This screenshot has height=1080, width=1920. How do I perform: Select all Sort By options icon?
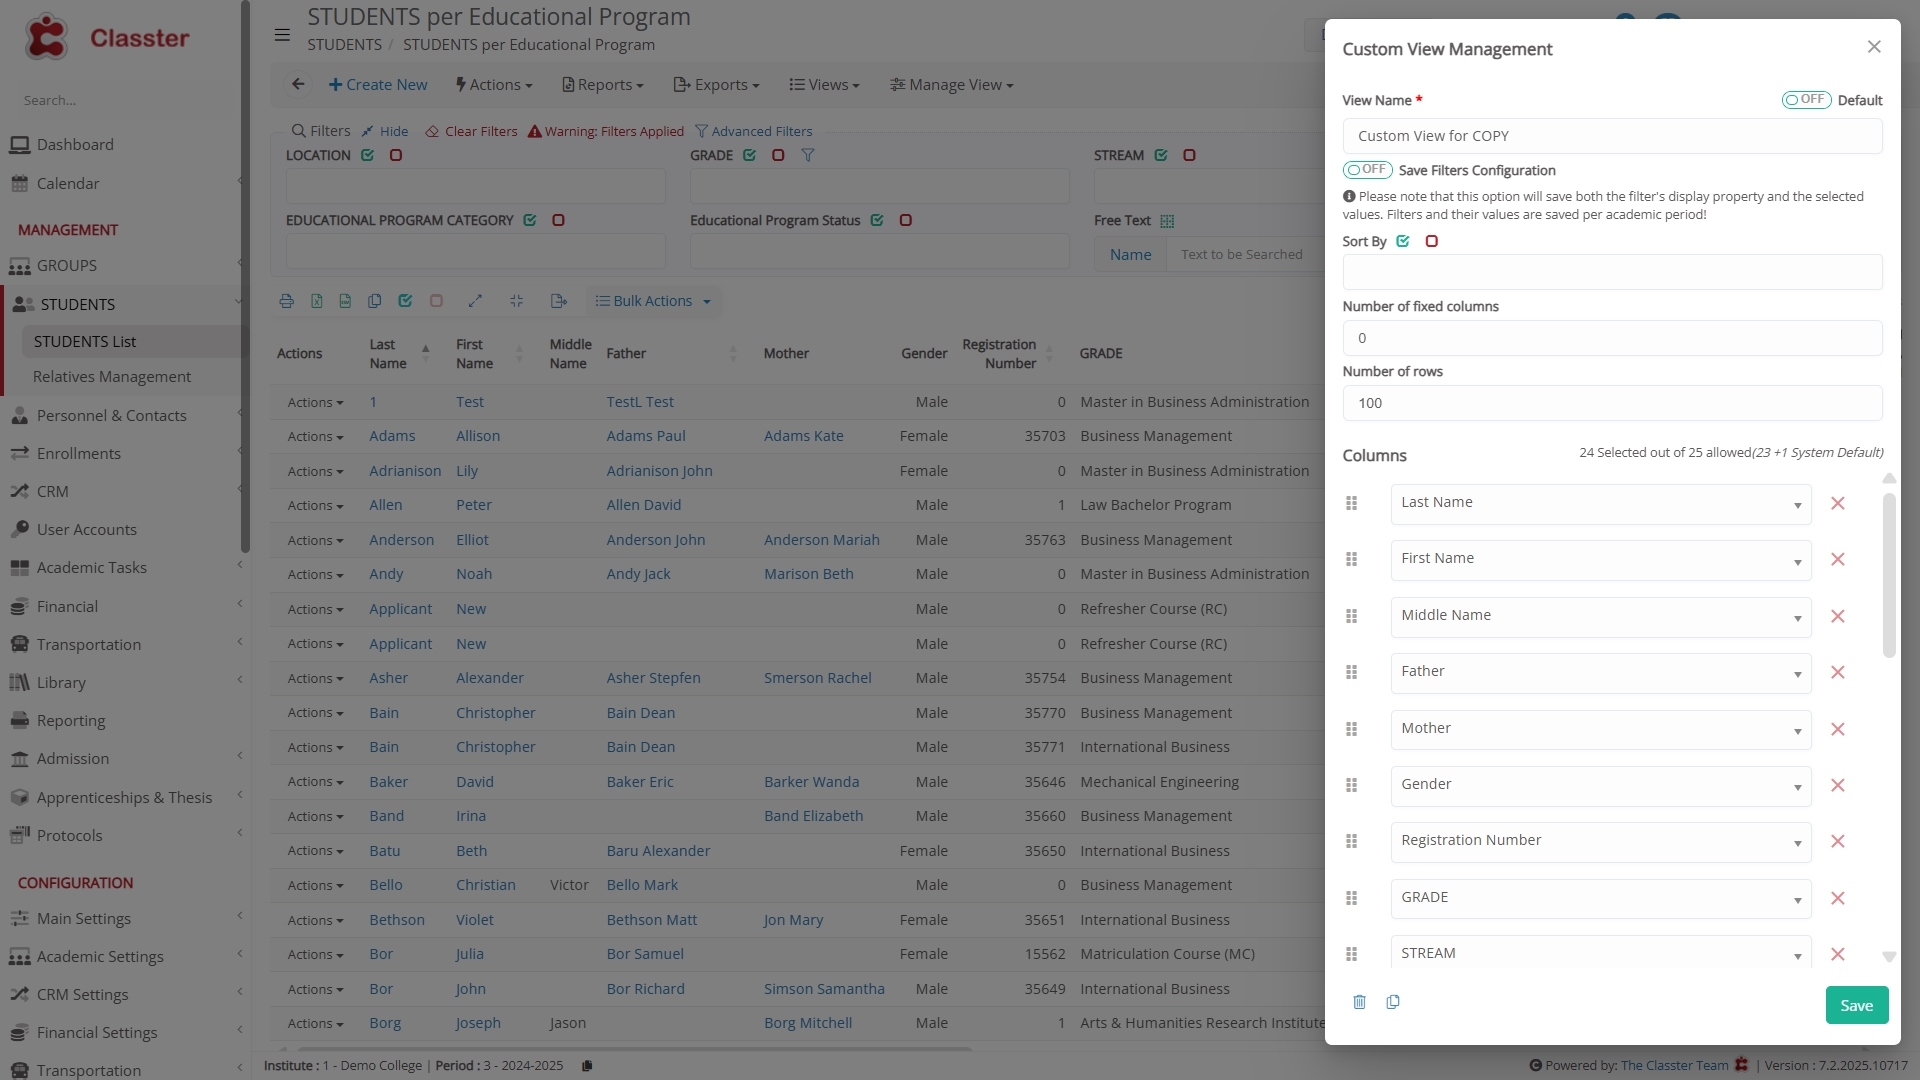pyautogui.click(x=1403, y=241)
